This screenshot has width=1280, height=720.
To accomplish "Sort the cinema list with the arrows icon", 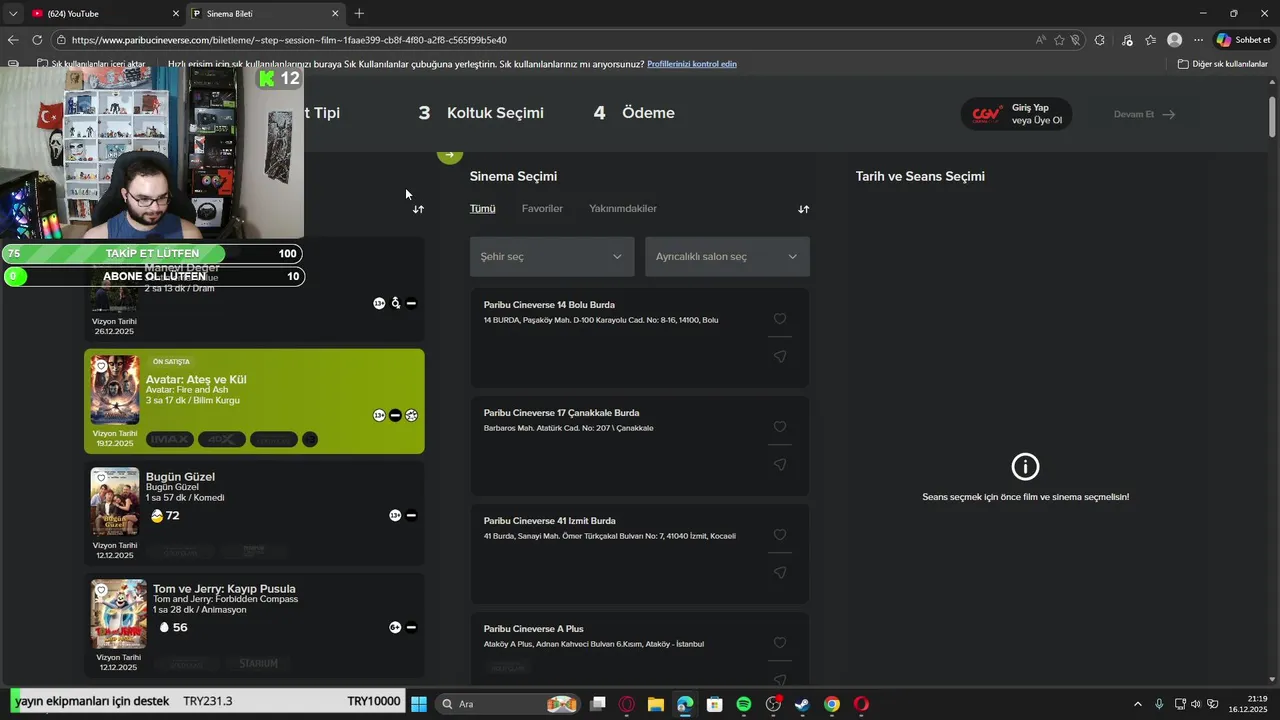I will pyautogui.click(x=803, y=209).
